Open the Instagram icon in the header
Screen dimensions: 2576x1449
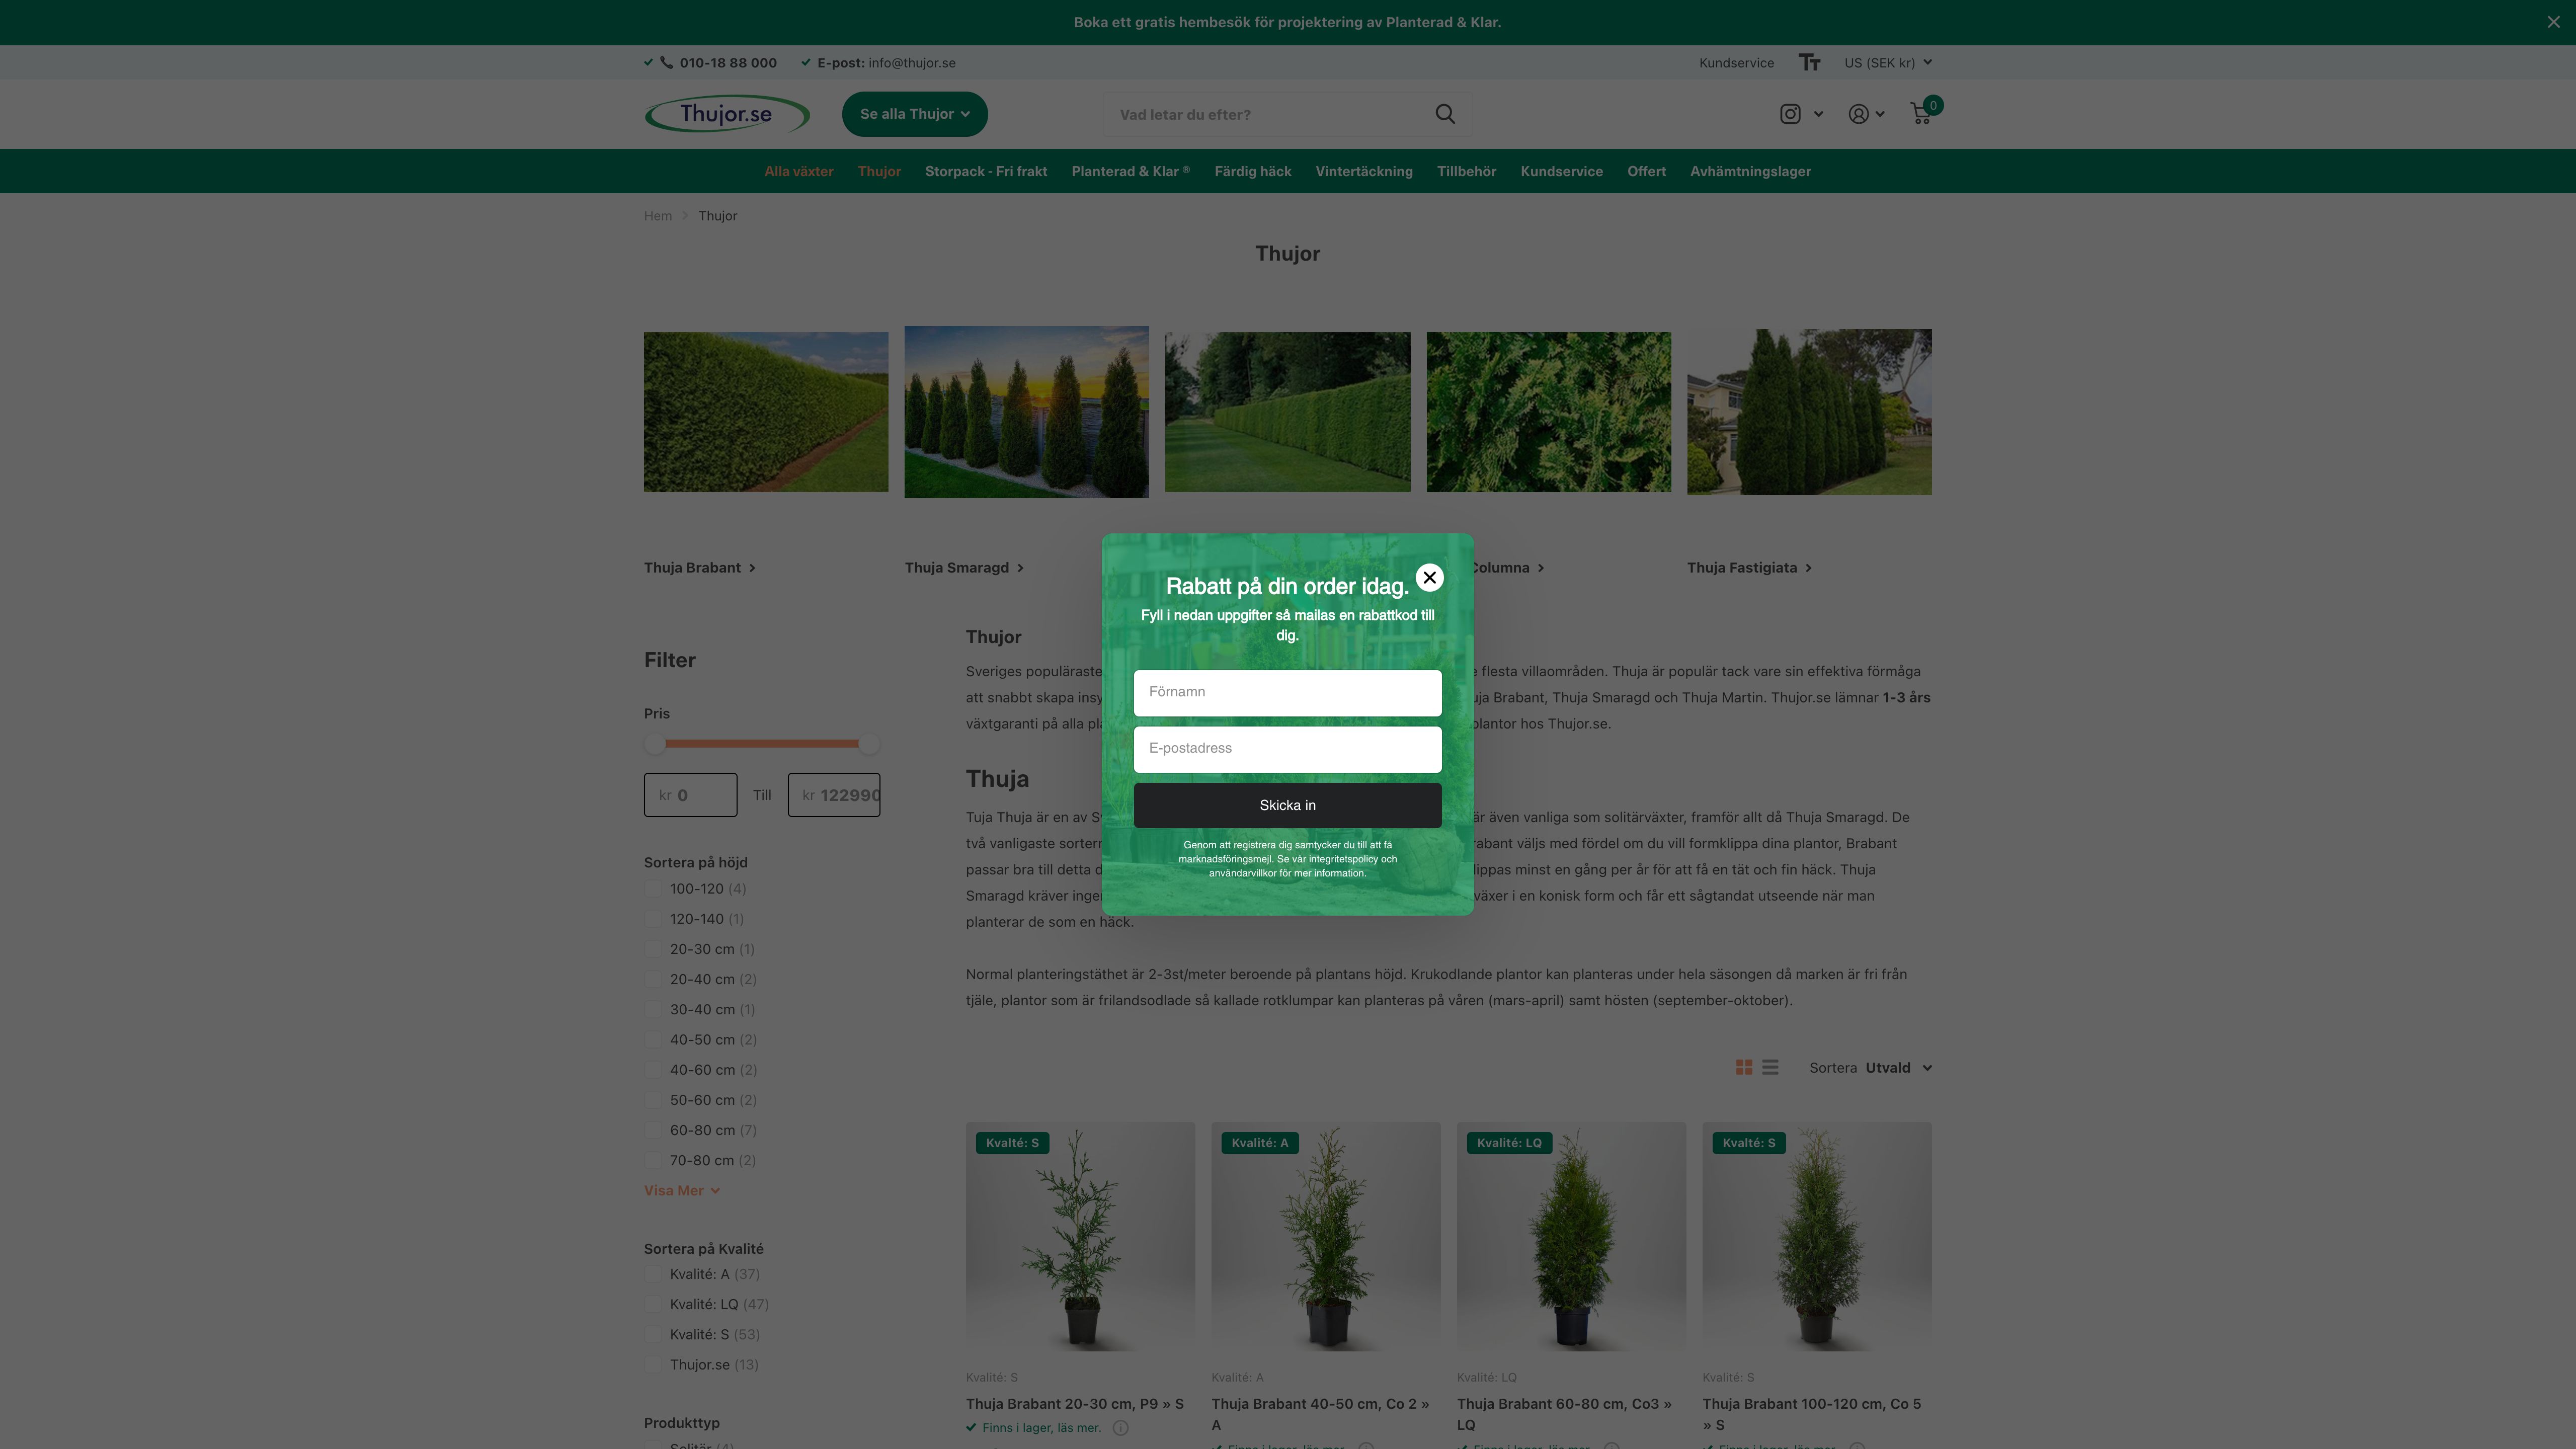pyautogui.click(x=1790, y=113)
